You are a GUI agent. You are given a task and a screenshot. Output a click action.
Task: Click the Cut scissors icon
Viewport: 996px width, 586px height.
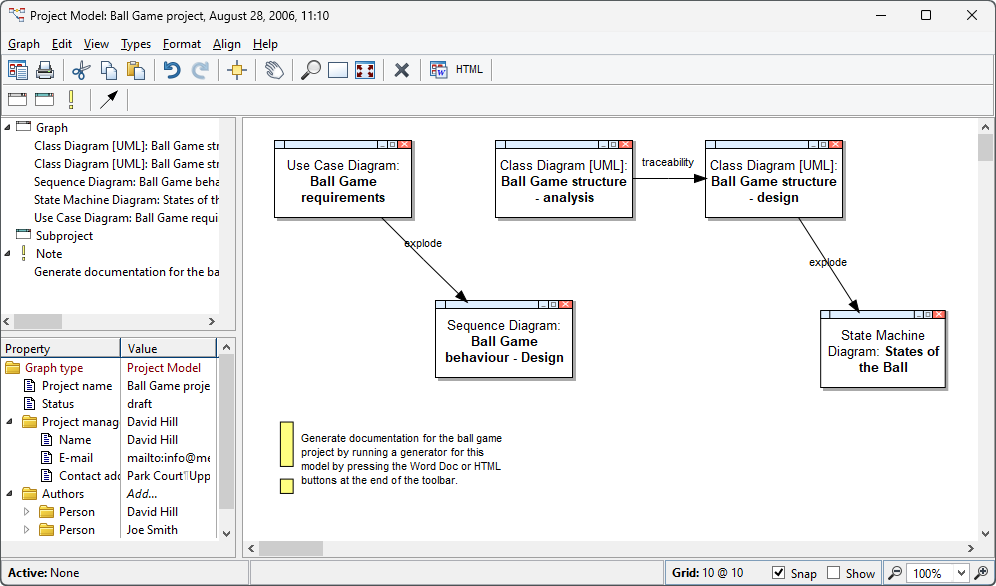point(79,70)
